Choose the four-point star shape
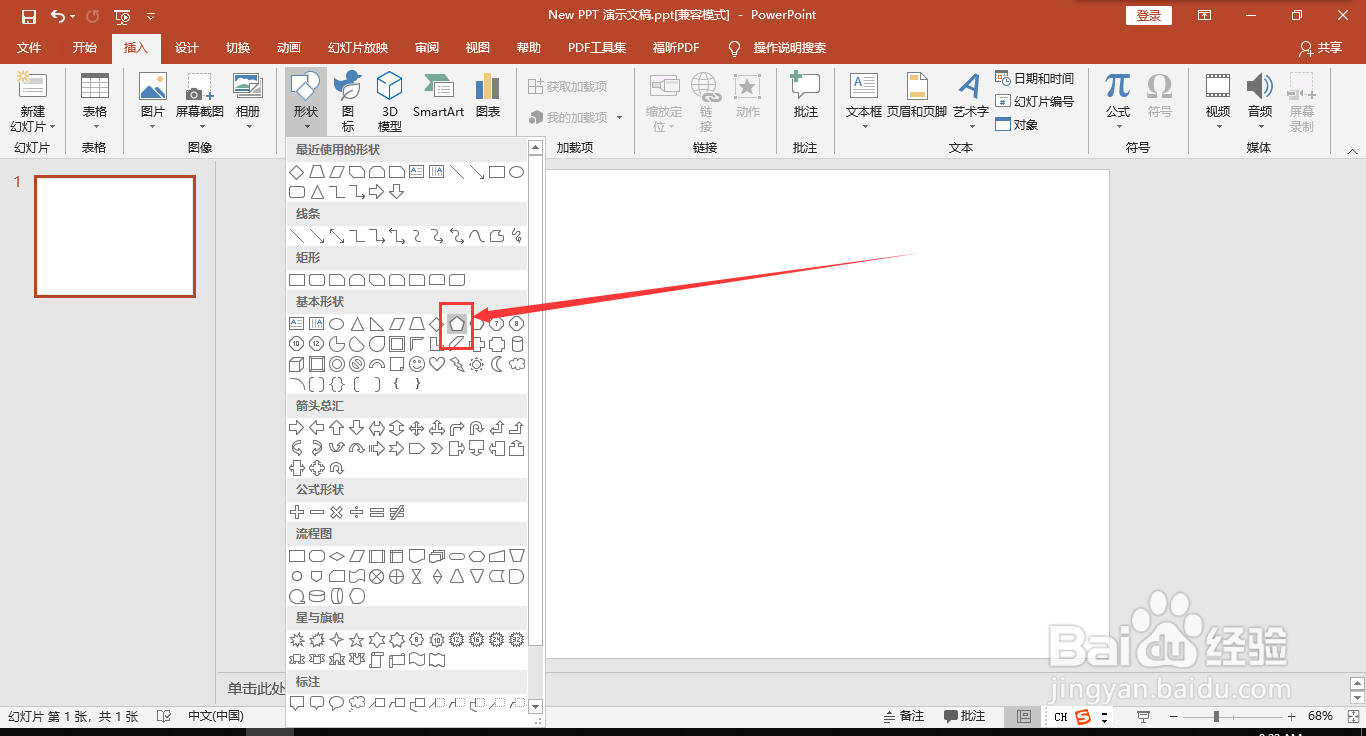This screenshot has height=736, width=1366. [x=337, y=639]
